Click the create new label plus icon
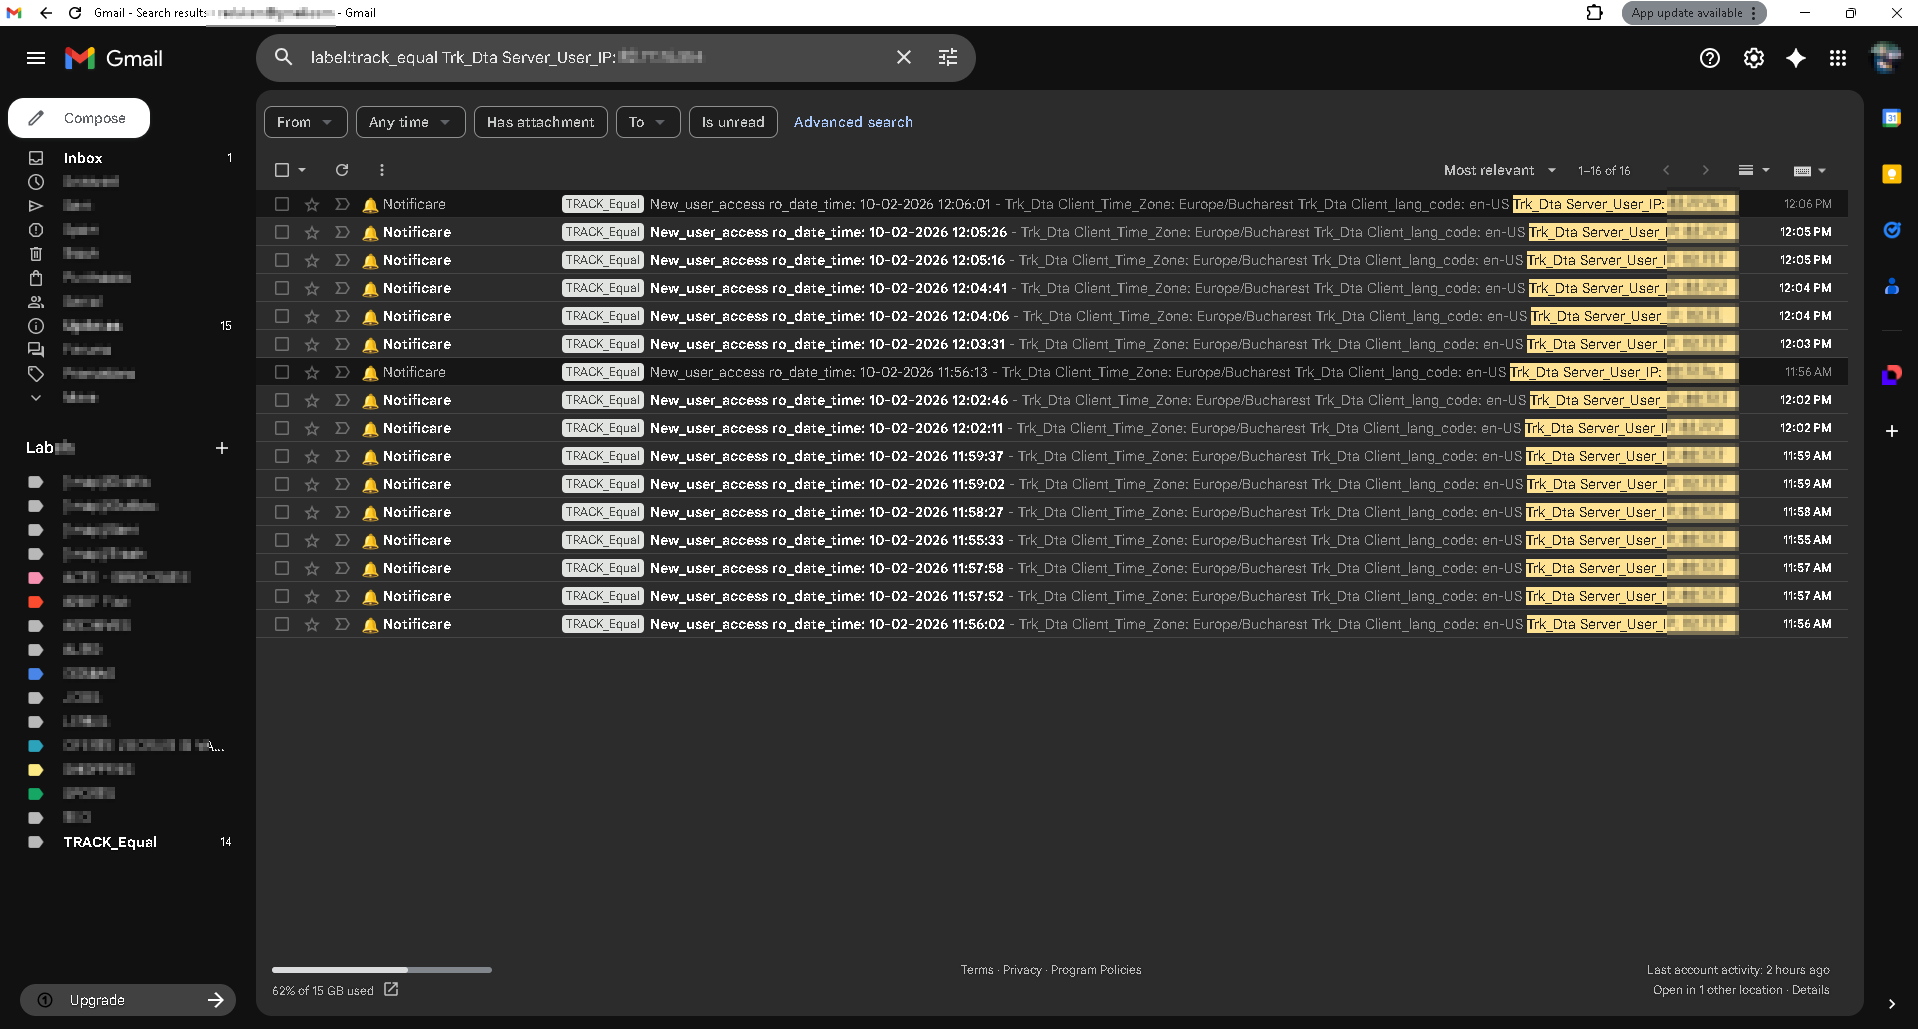This screenshot has width=1918, height=1029. (222, 448)
